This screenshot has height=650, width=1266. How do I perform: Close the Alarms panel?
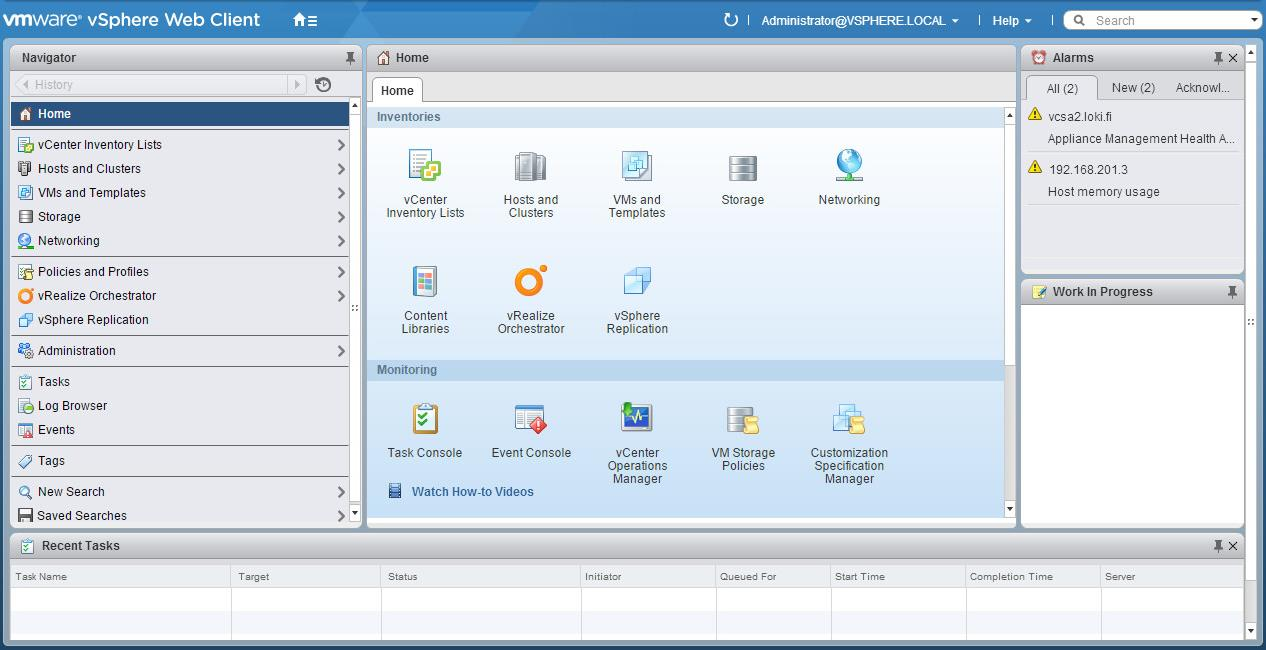click(1233, 58)
